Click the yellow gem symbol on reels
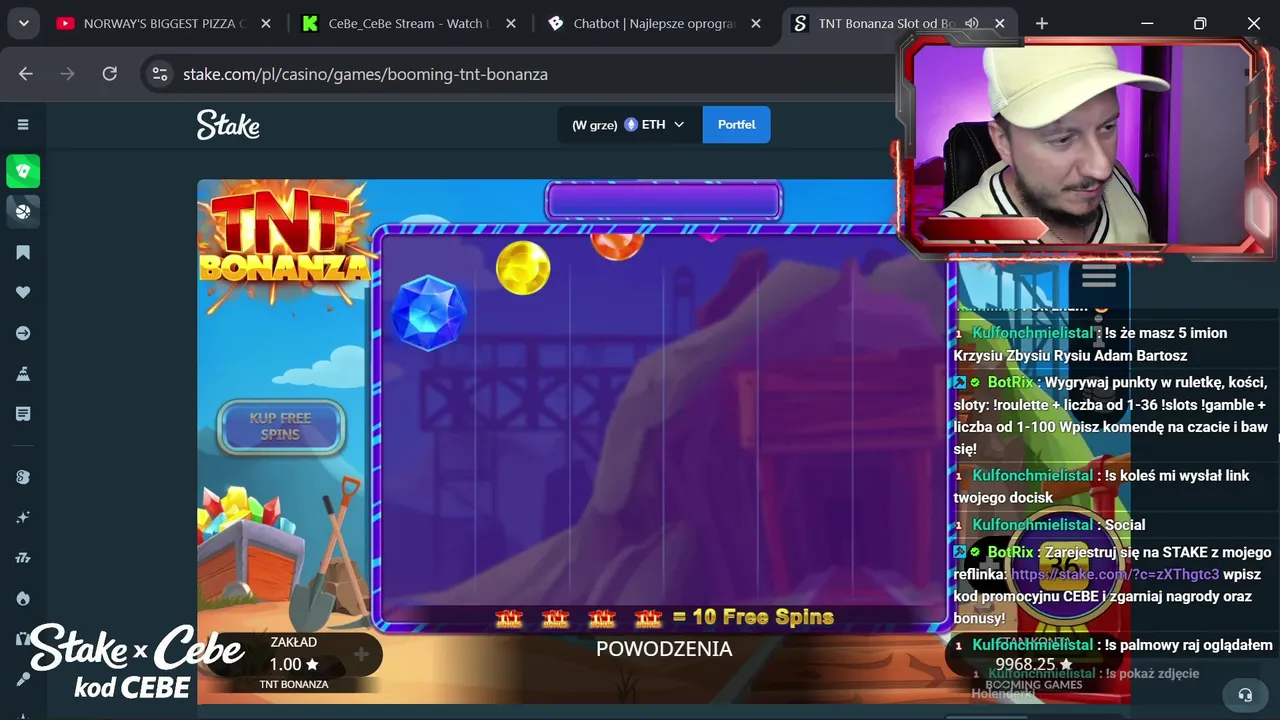 click(523, 268)
